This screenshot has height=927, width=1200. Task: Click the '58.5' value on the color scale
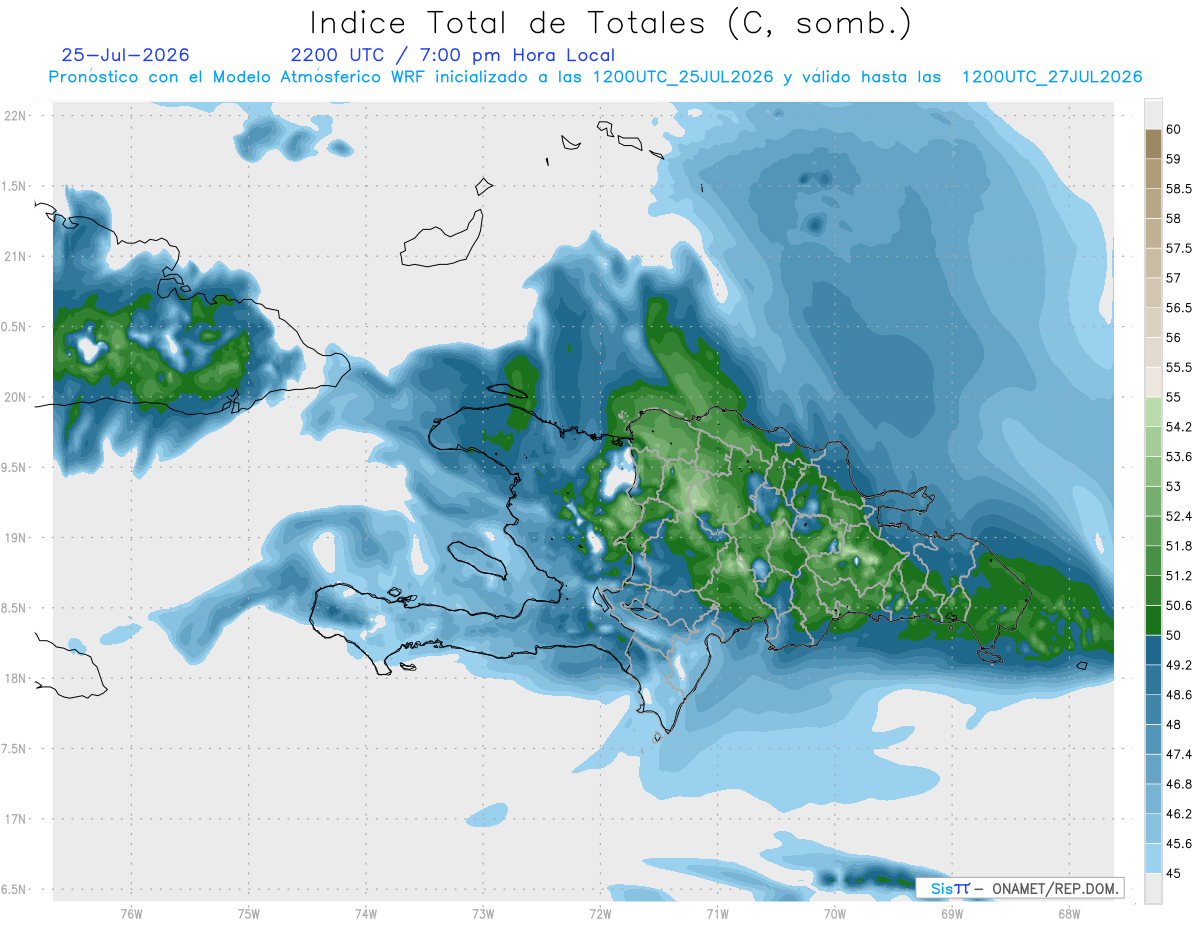(1180, 189)
